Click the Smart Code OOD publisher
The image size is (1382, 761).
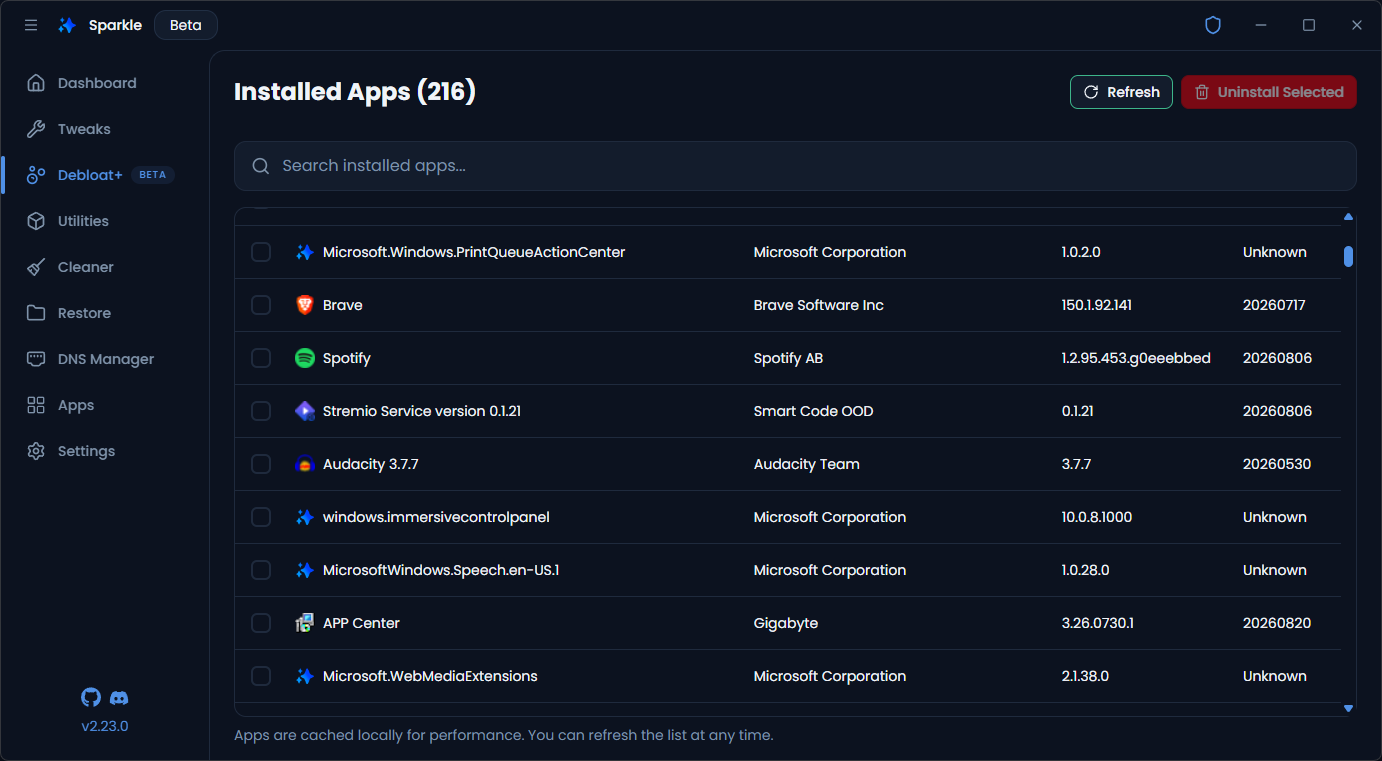(813, 411)
